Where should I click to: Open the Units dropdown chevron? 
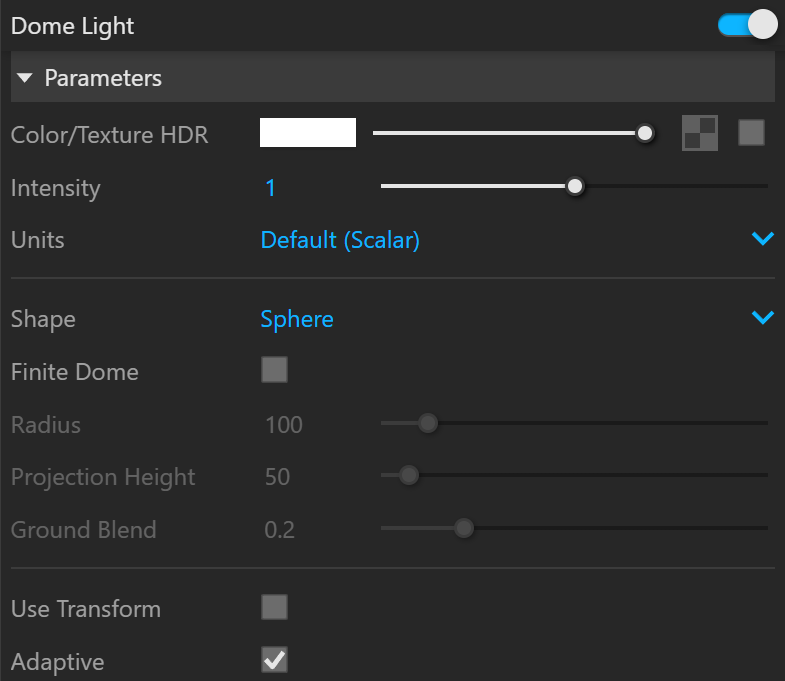pyautogui.click(x=763, y=239)
